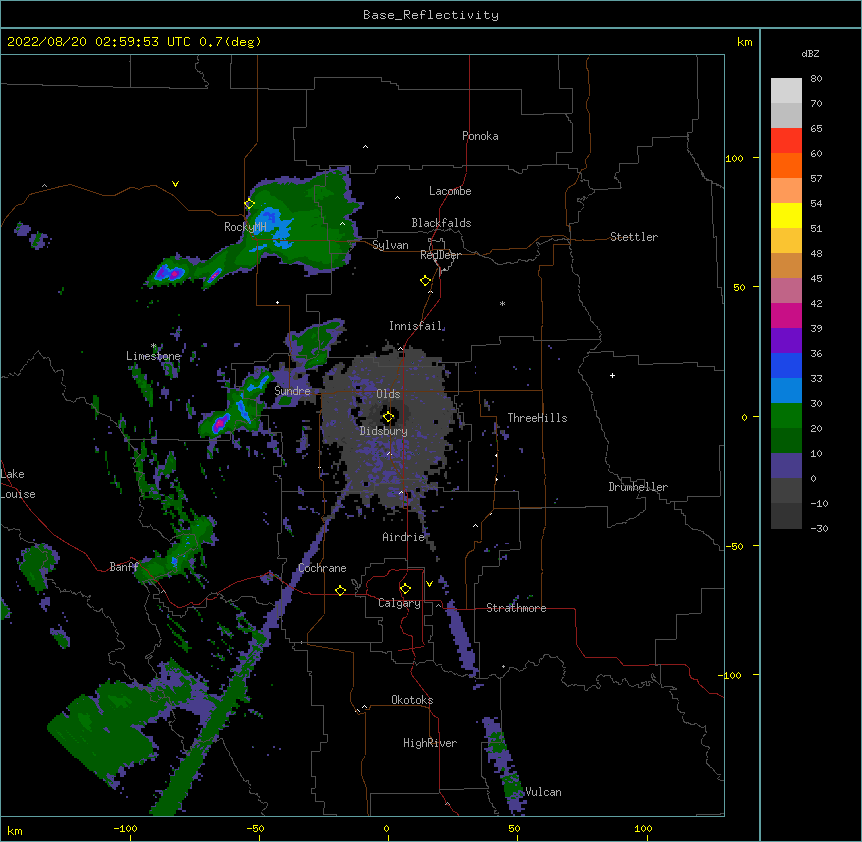This screenshot has height=842, width=862.
Task: Click the white caret marker west of Lacombe
Action: [397, 197]
